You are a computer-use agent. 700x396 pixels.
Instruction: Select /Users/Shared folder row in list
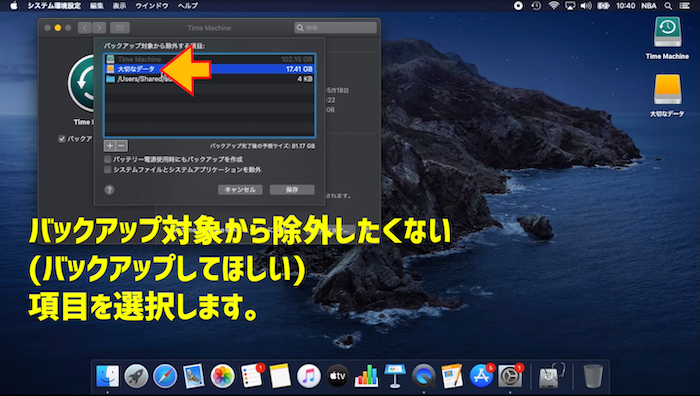pos(209,79)
